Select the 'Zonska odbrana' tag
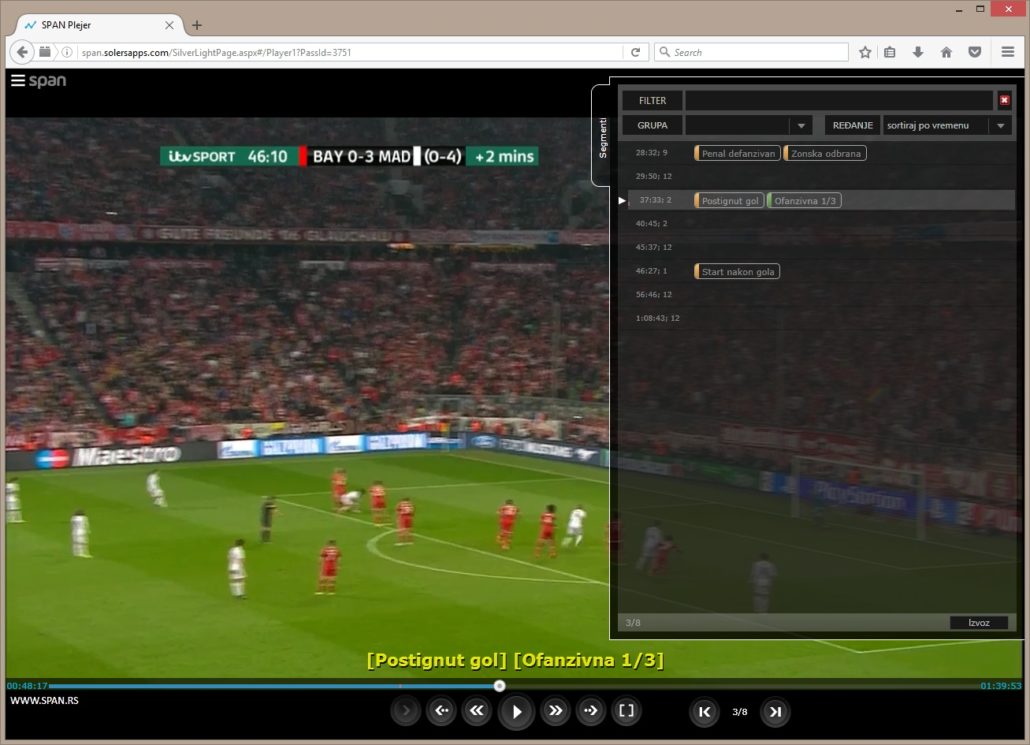Screen dimensions: 1030x745 tap(825, 153)
